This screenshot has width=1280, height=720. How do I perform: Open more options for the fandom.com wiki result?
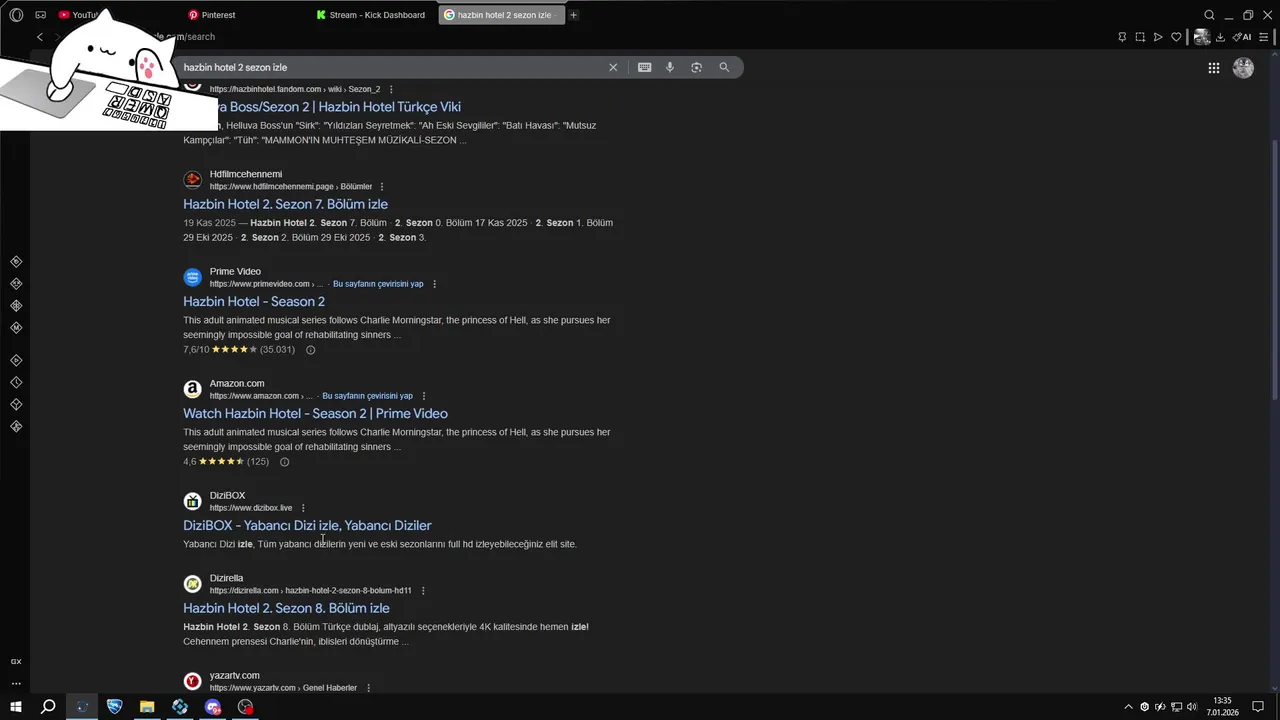click(x=391, y=89)
